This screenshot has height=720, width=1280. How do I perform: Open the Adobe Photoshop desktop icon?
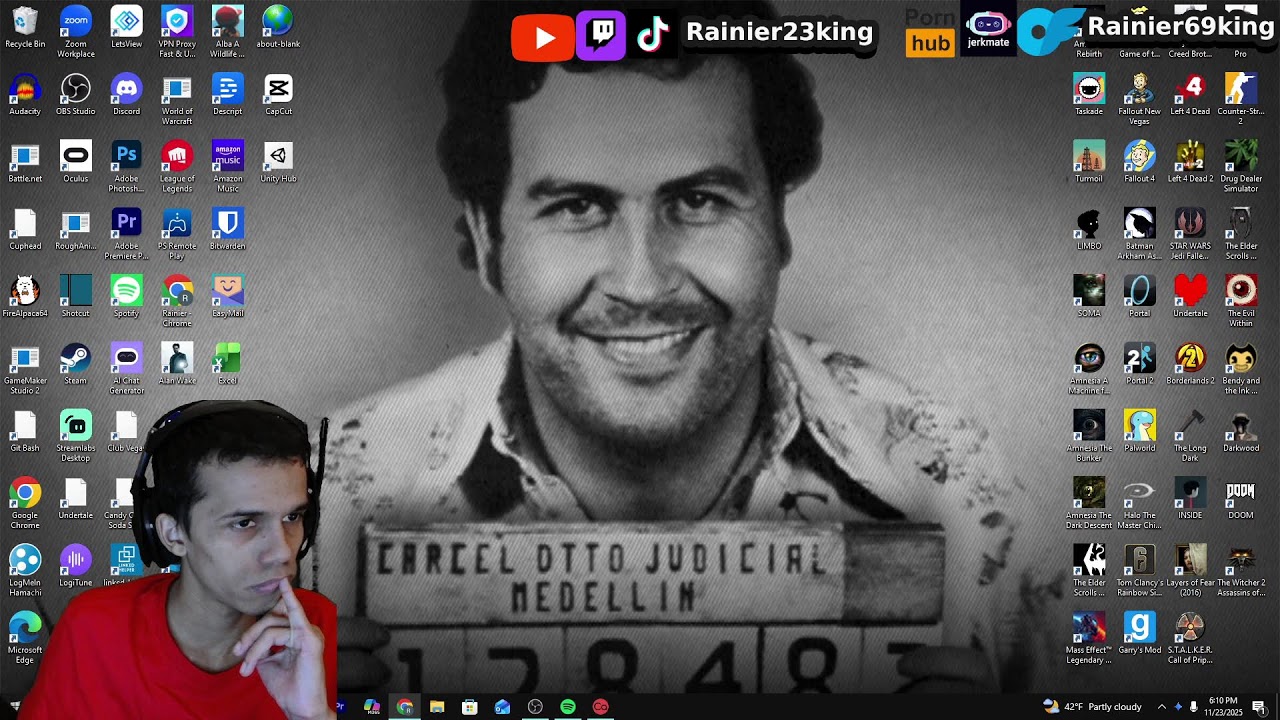(x=126, y=166)
